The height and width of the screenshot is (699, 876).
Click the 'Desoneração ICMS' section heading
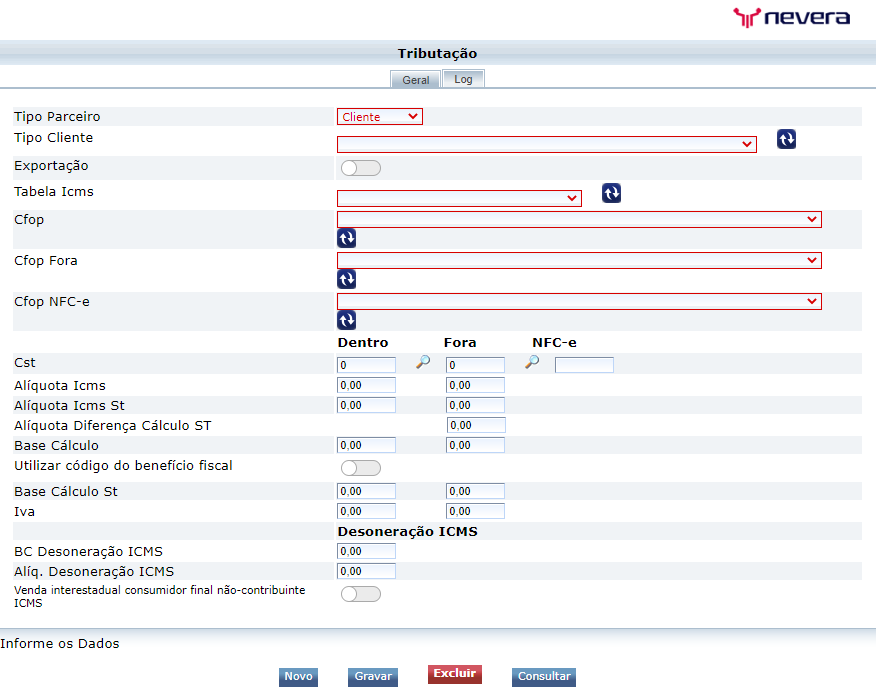tap(407, 531)
